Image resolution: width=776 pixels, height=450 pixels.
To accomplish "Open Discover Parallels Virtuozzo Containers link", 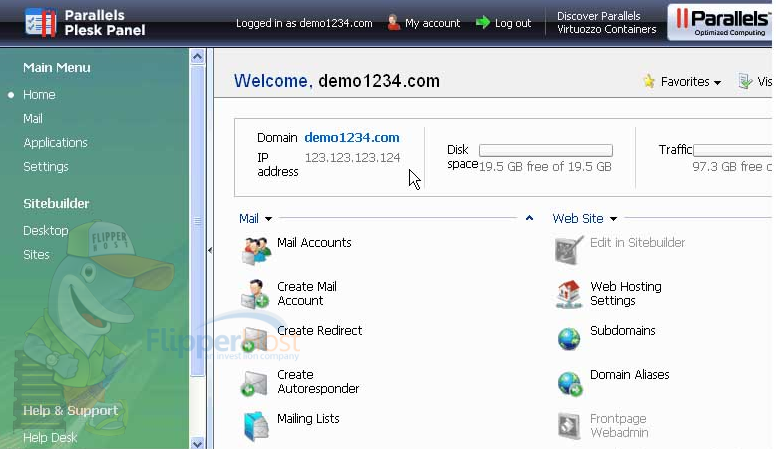I will (606, 23).
